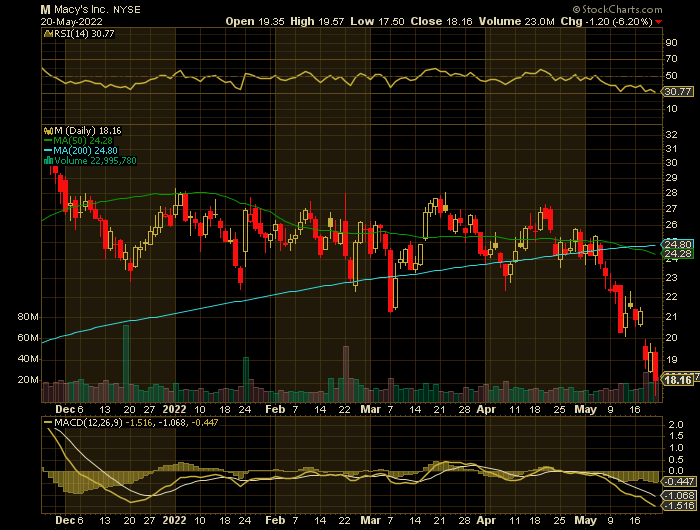This screenshot has height=530, width=700.
Task: Click the Volume 22,995,780 legend text
Action: point(95,161)
